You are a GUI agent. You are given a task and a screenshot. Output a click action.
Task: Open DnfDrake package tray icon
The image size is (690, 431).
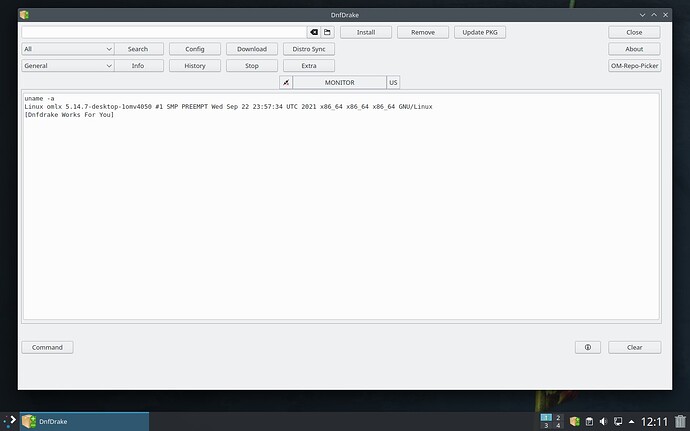coord(574,421)
